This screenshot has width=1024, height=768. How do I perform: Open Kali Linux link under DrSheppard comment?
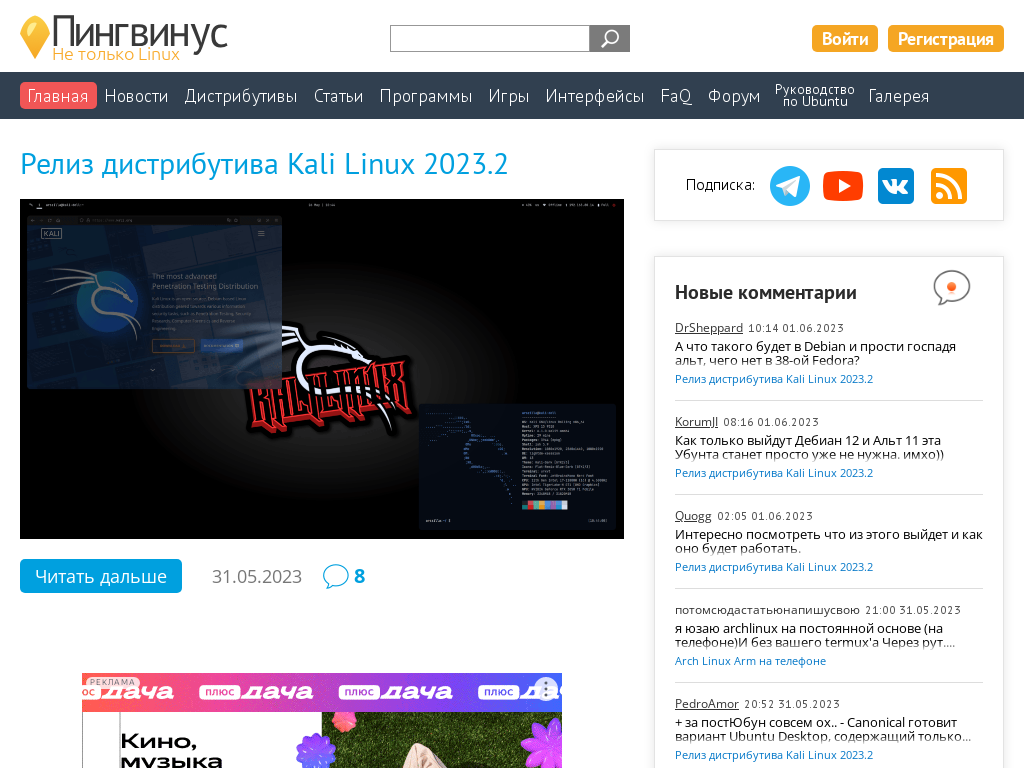(774, 379)
